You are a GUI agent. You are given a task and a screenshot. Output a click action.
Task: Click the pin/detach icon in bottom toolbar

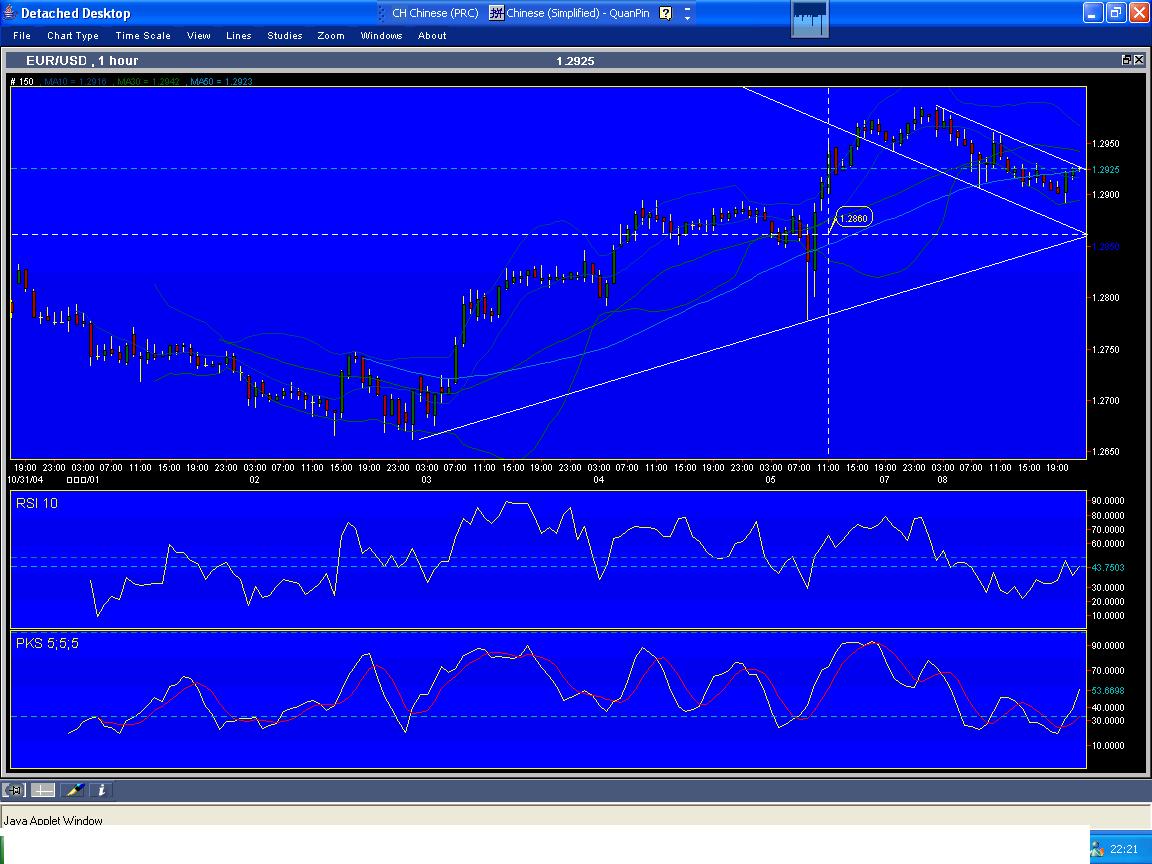14,790
